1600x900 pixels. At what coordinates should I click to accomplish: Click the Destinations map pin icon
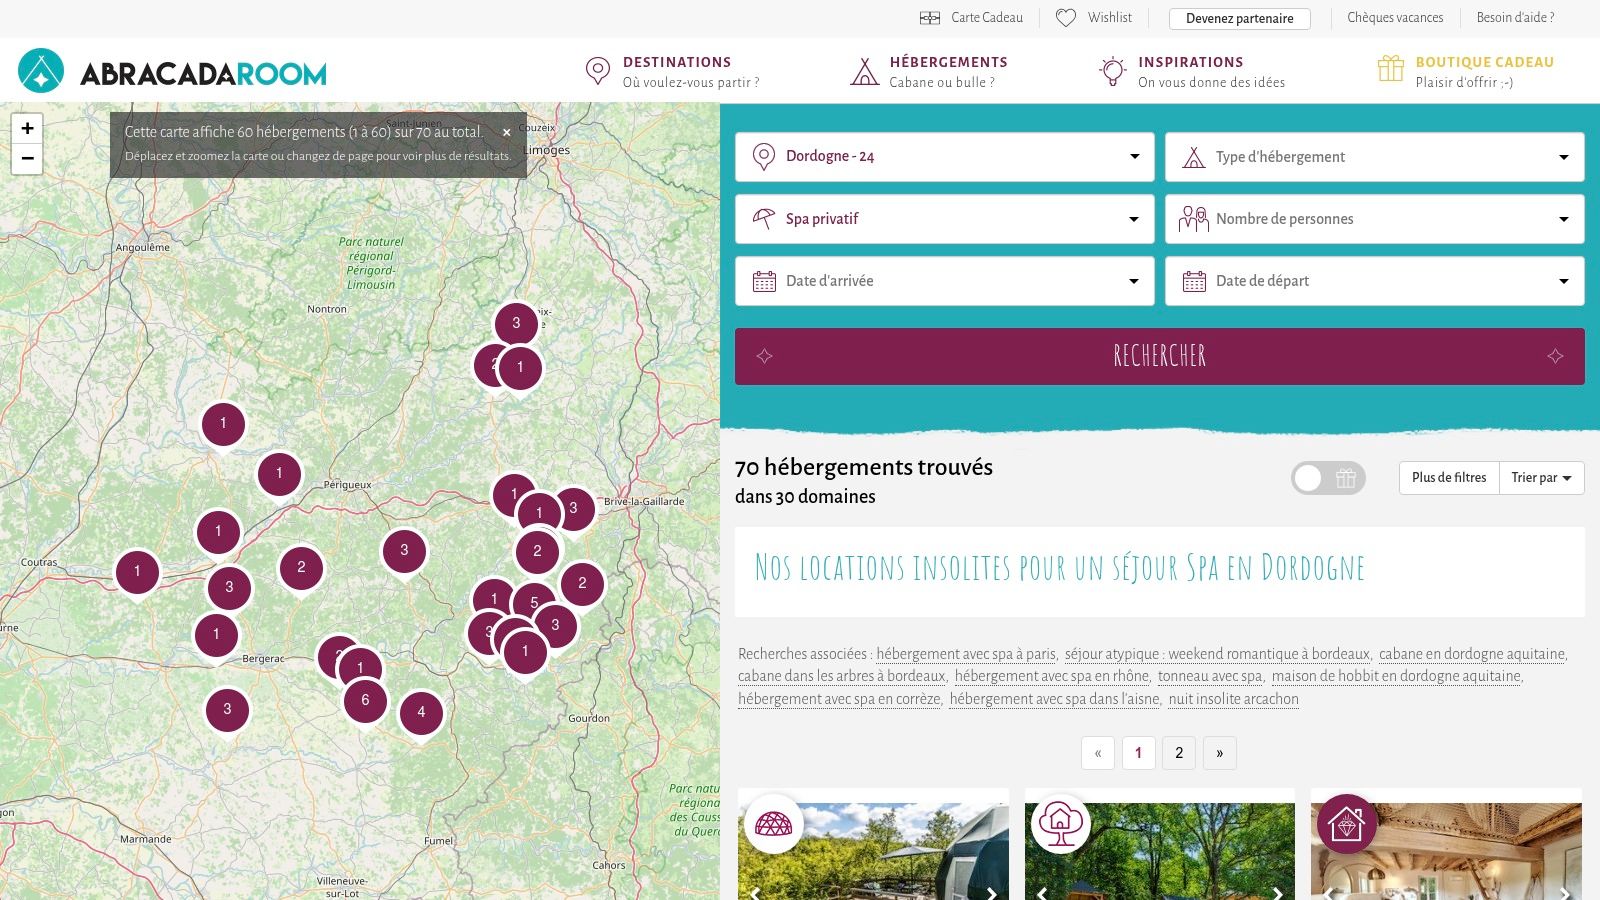tap(597, 71)
